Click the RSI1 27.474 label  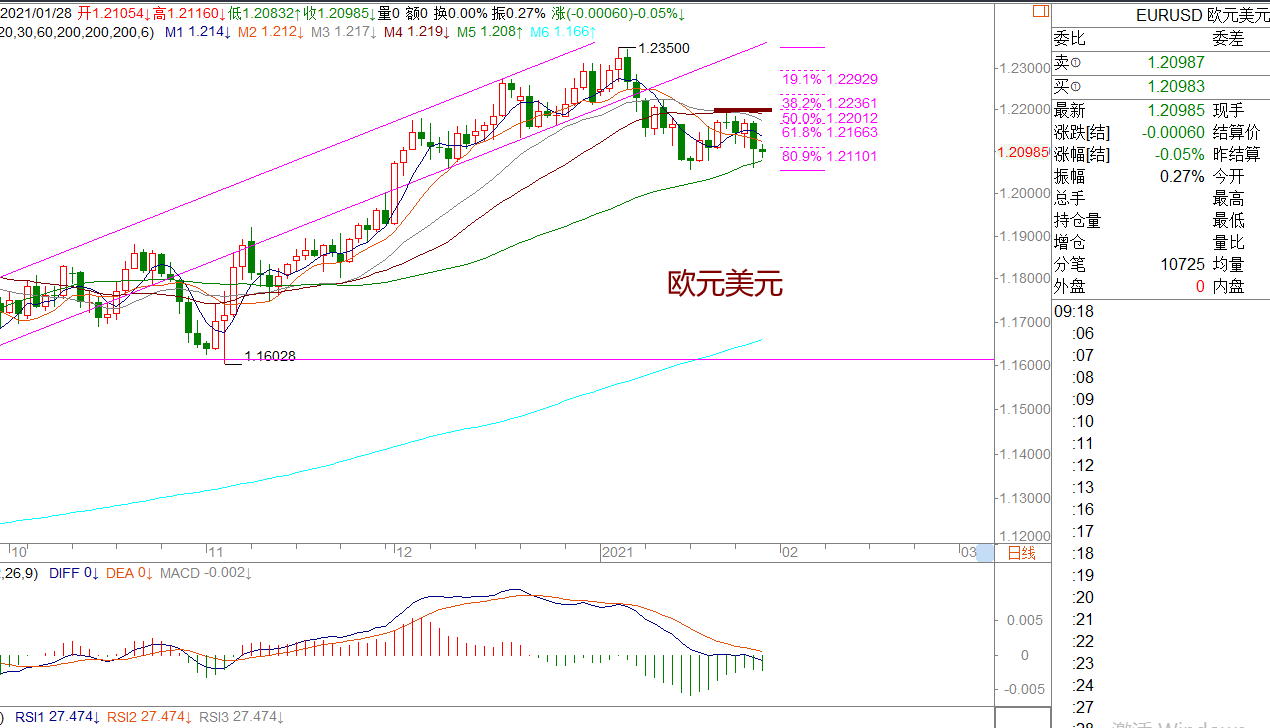pos(57,717)
